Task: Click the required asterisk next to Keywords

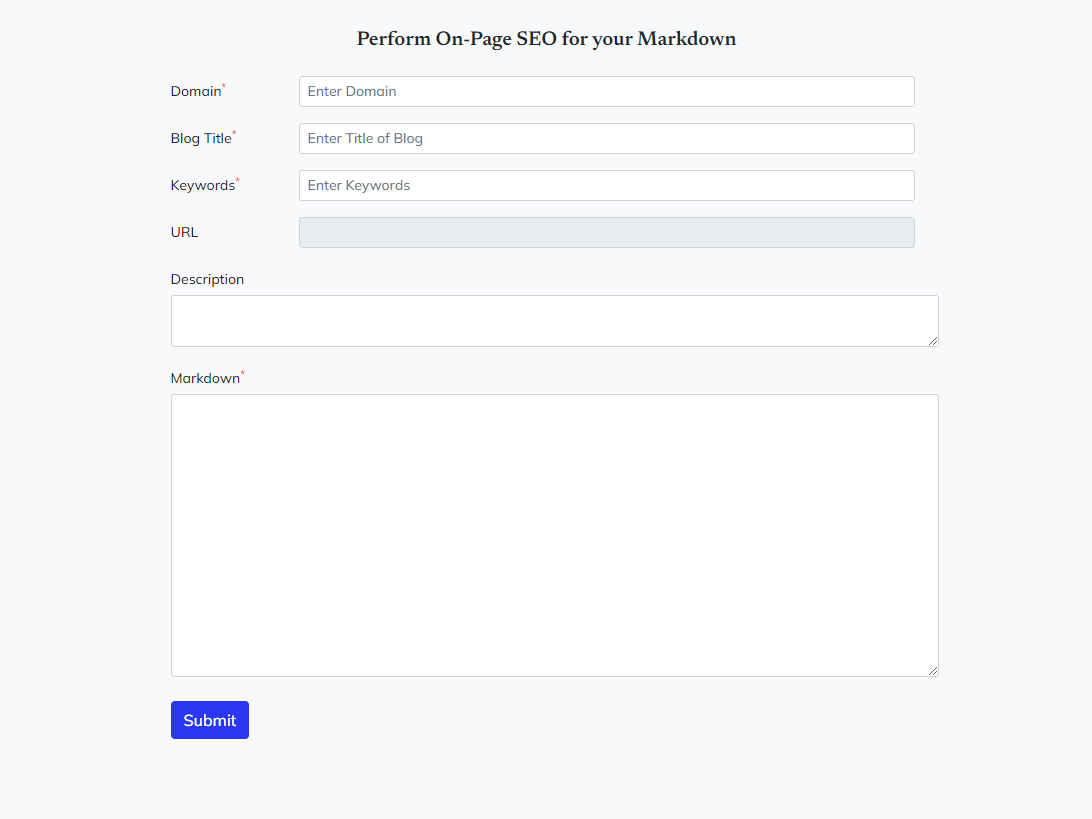Action: pos(238,181)
